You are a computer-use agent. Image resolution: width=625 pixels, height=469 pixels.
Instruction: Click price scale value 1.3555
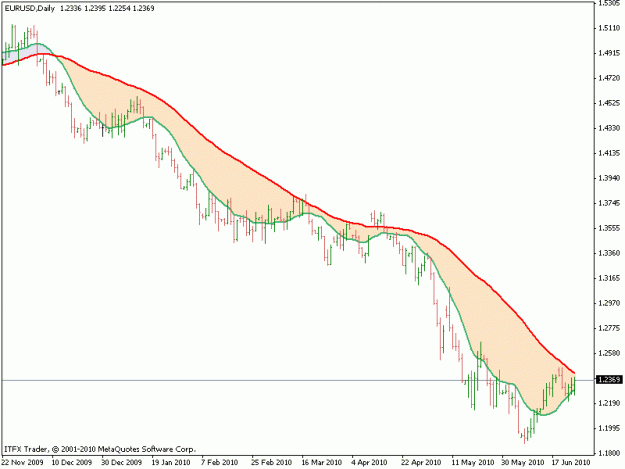[609, 228]
